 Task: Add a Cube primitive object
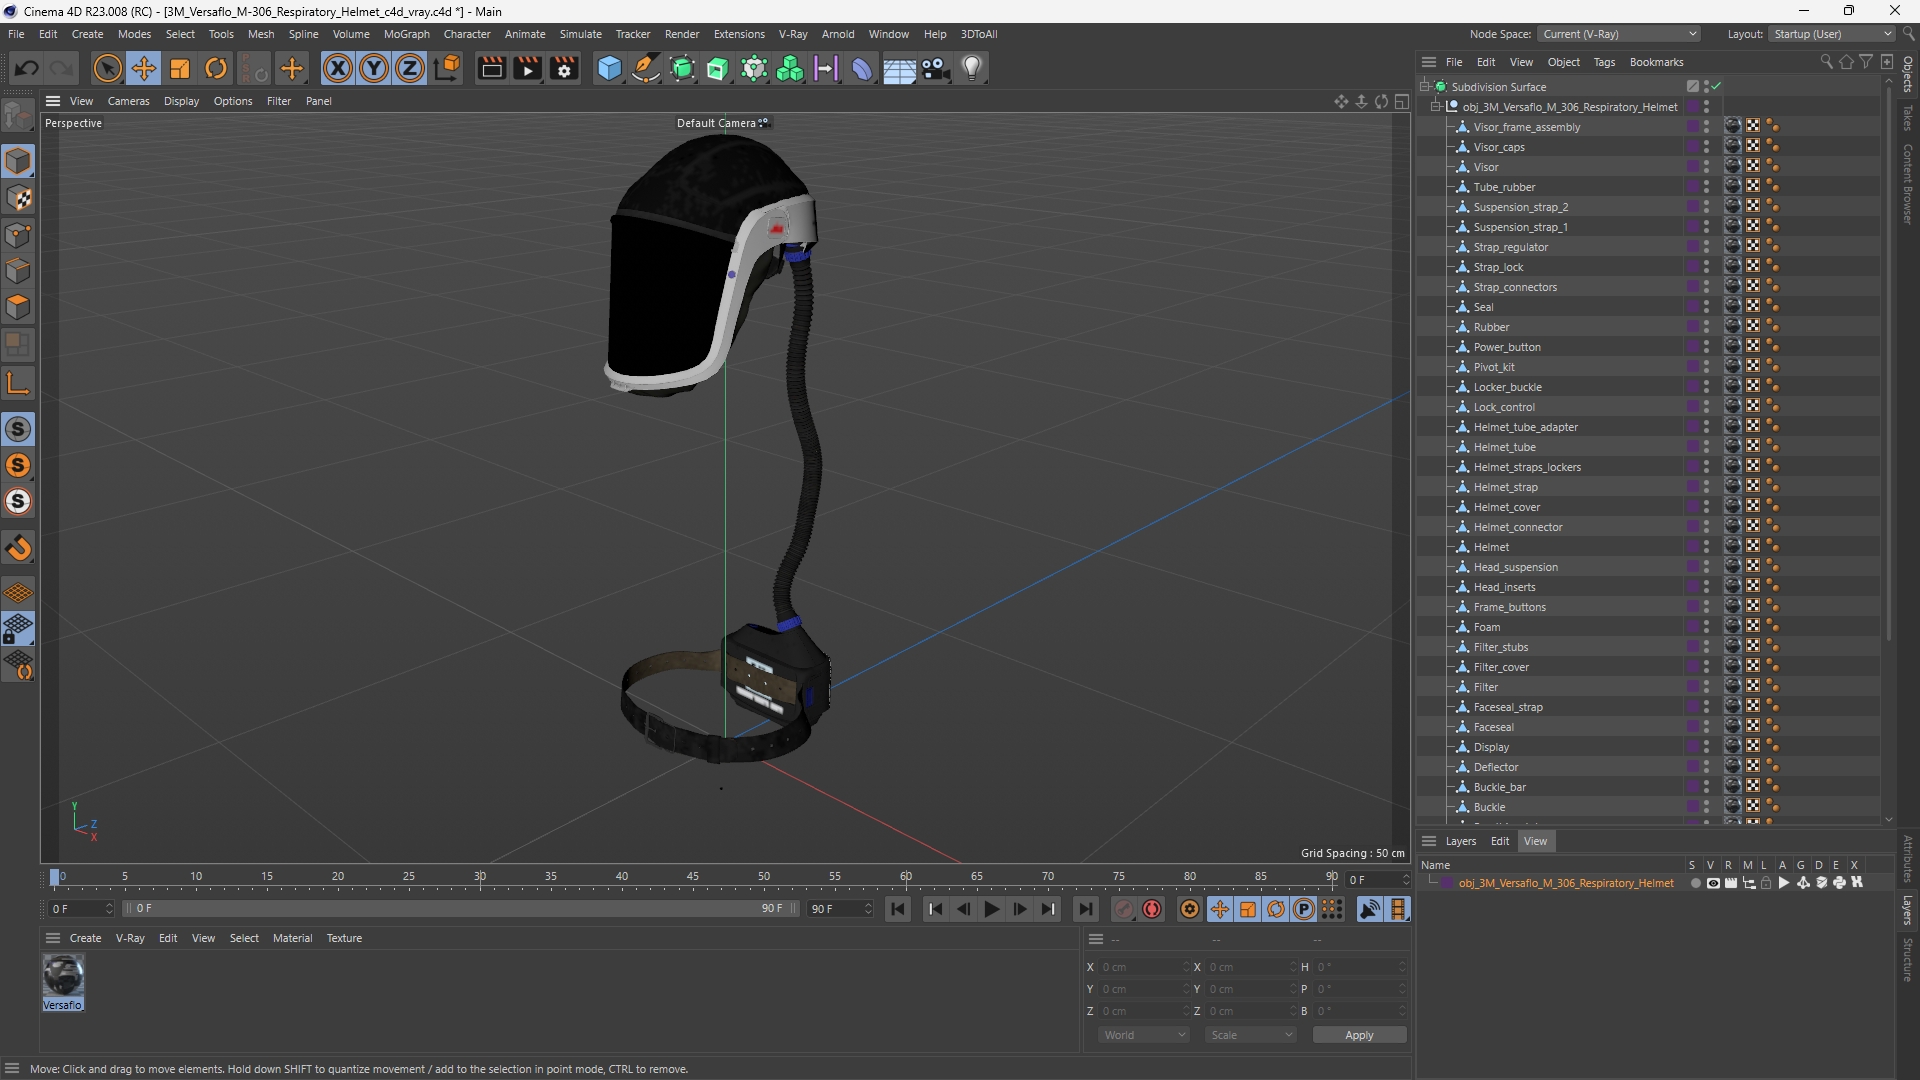pos(609,68)
